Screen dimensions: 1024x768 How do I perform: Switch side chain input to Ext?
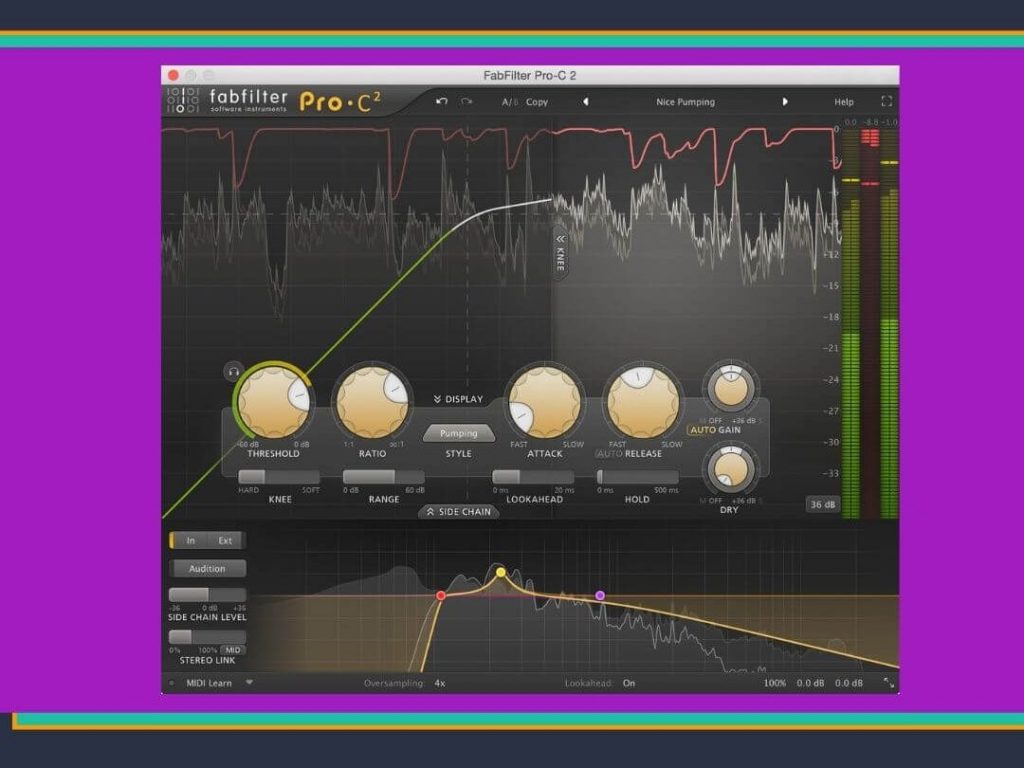227,540
